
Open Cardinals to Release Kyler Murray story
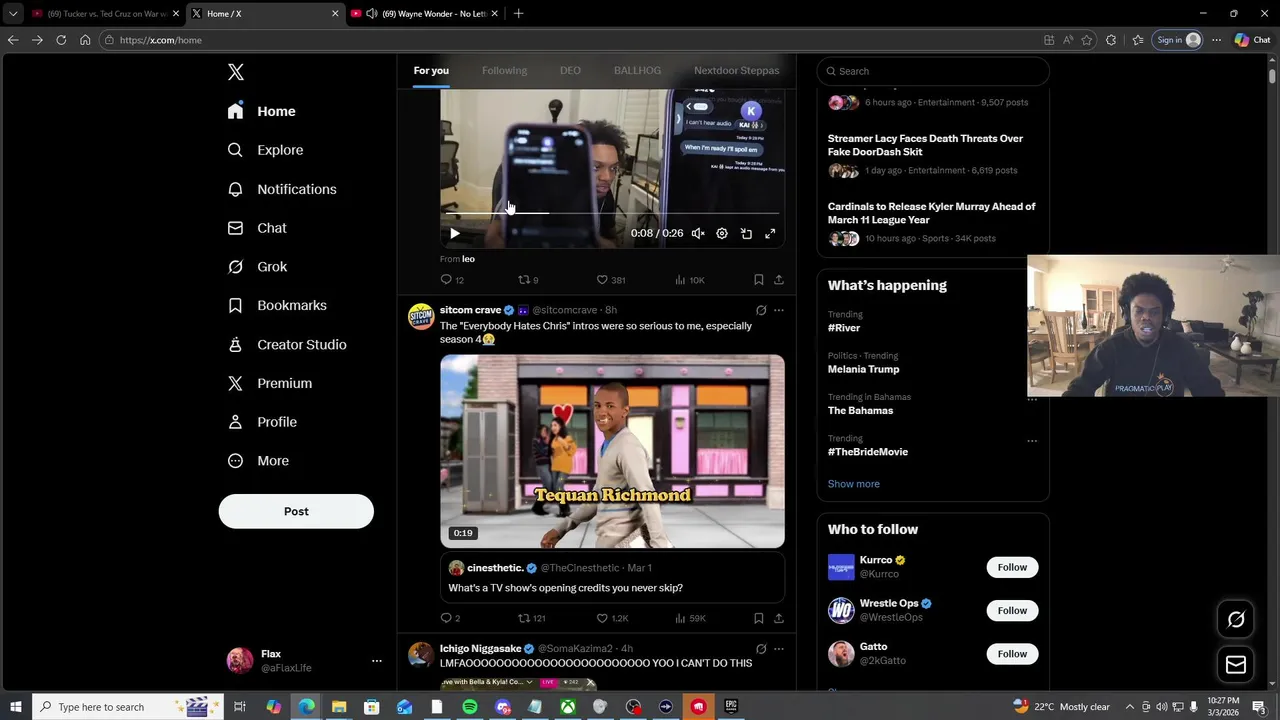pyautogui.click(x=933, y=222)
